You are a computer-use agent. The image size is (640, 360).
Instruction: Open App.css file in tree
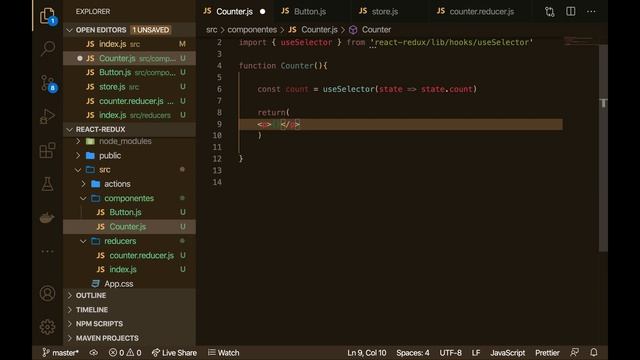pyautogui.click(x=129, y=284)
